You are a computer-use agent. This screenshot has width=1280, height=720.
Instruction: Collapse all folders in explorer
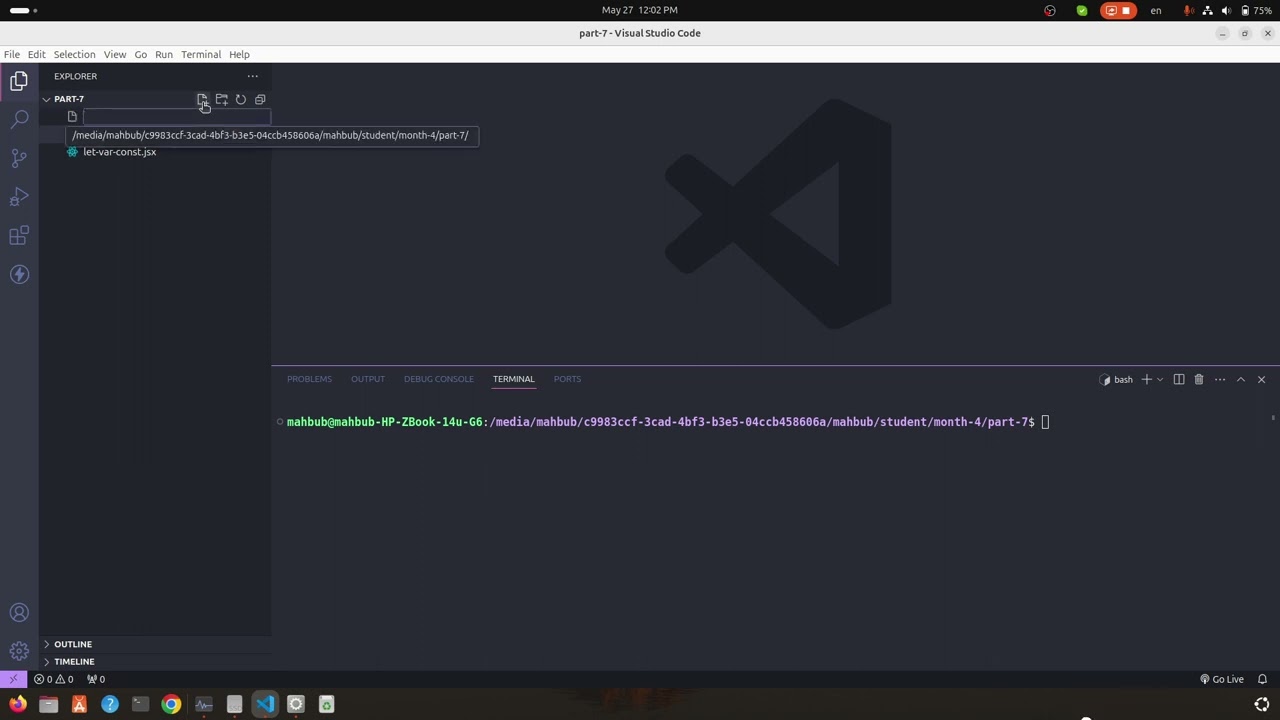point(260,99)
